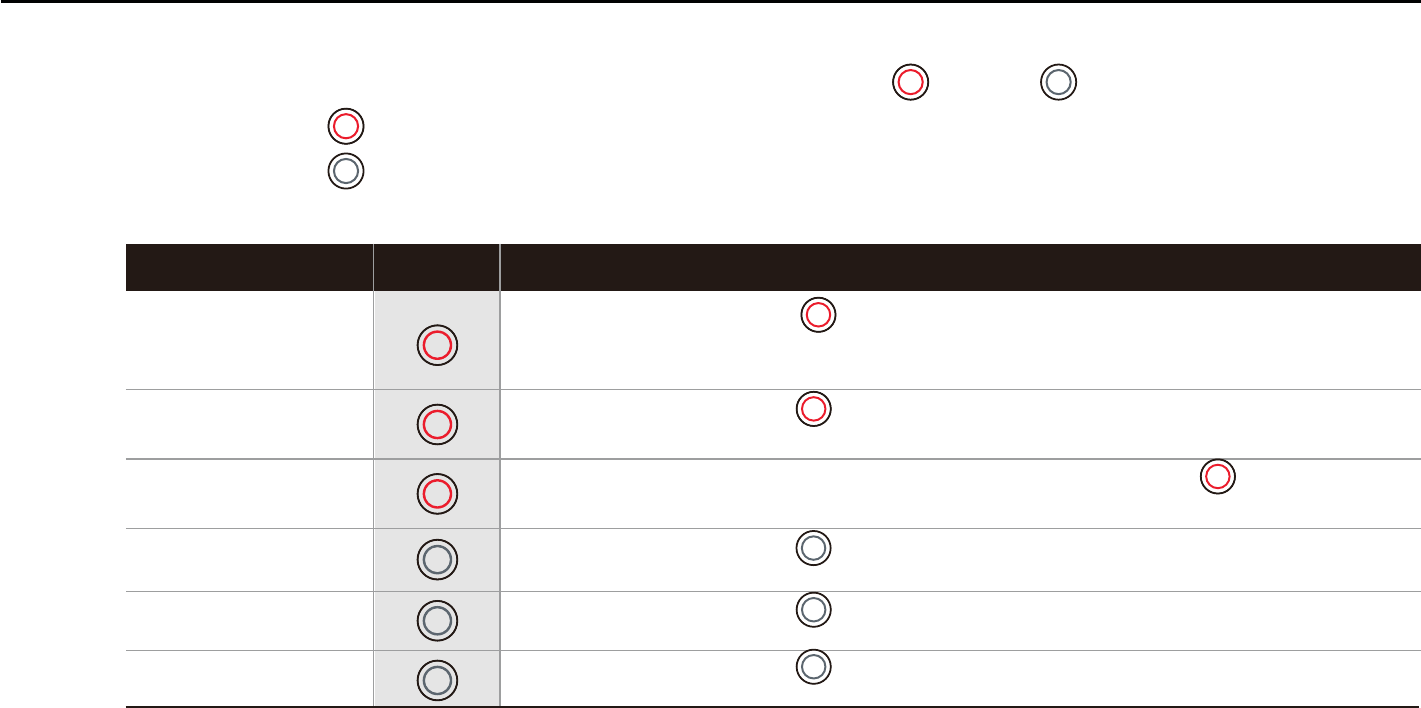Click the red indicator in the second row's shaded cell
Image resolution: width=1421 pixels, height=708 pixels.
click(436, 425)
